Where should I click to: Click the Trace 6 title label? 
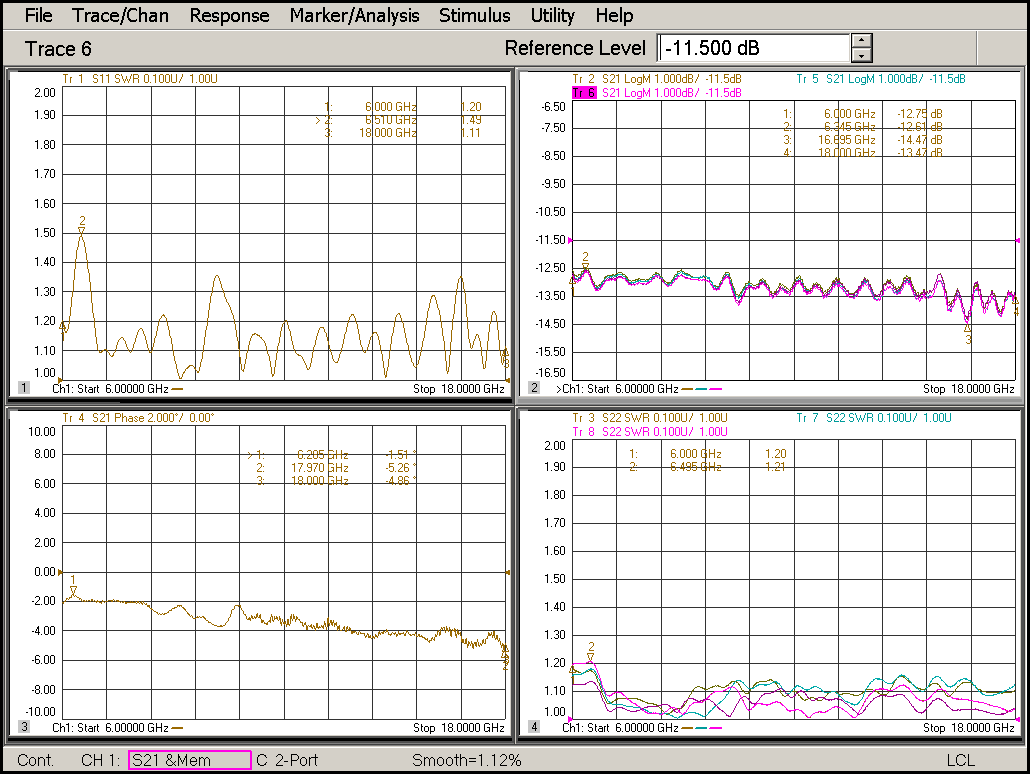pos(58,49)
